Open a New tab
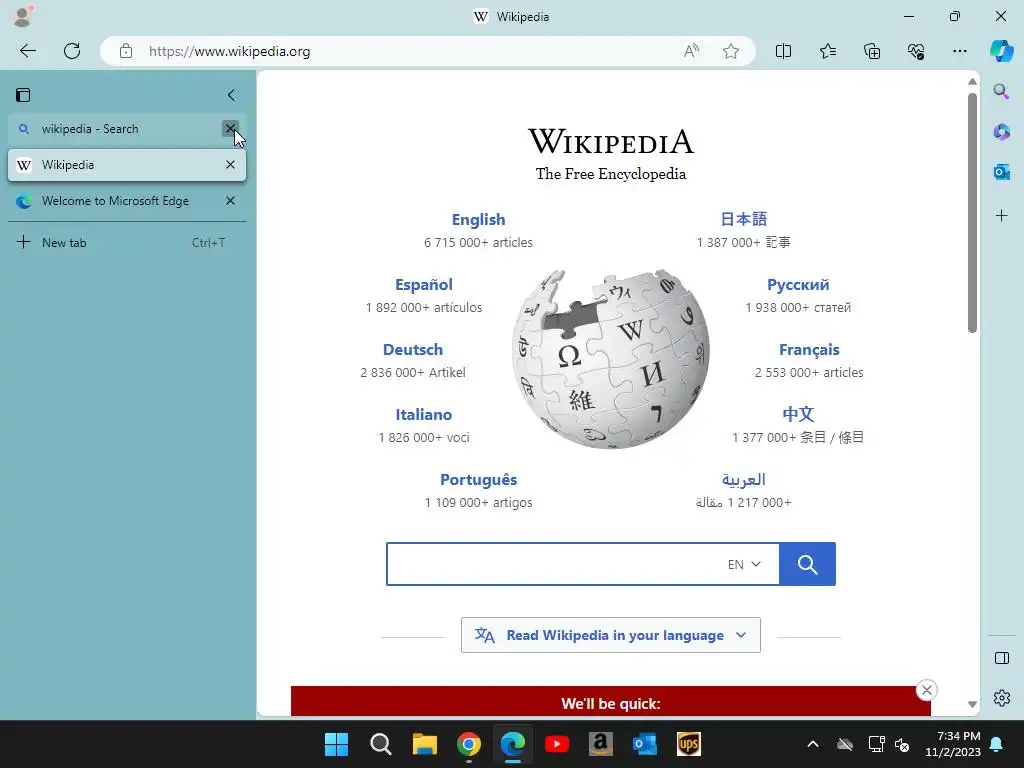 tap(127, 242)
